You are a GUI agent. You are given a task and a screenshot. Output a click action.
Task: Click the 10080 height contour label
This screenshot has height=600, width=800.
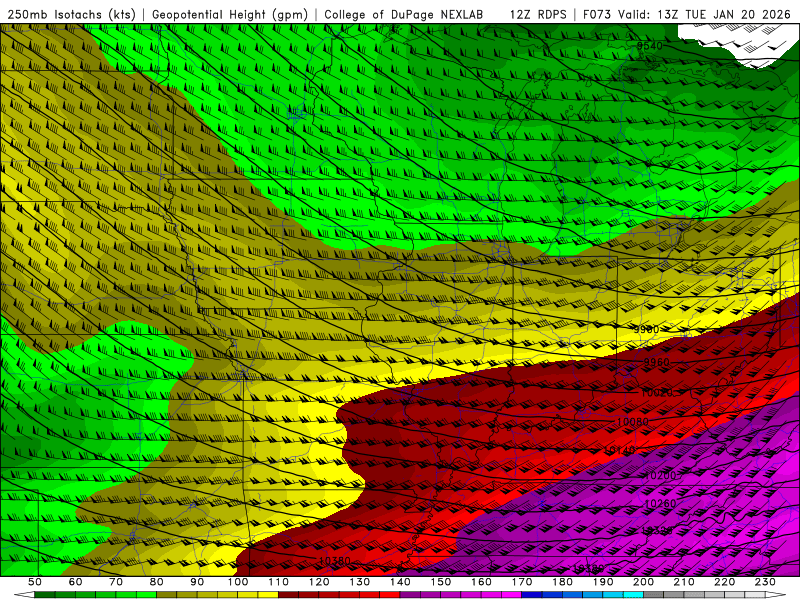pos(633,422)
